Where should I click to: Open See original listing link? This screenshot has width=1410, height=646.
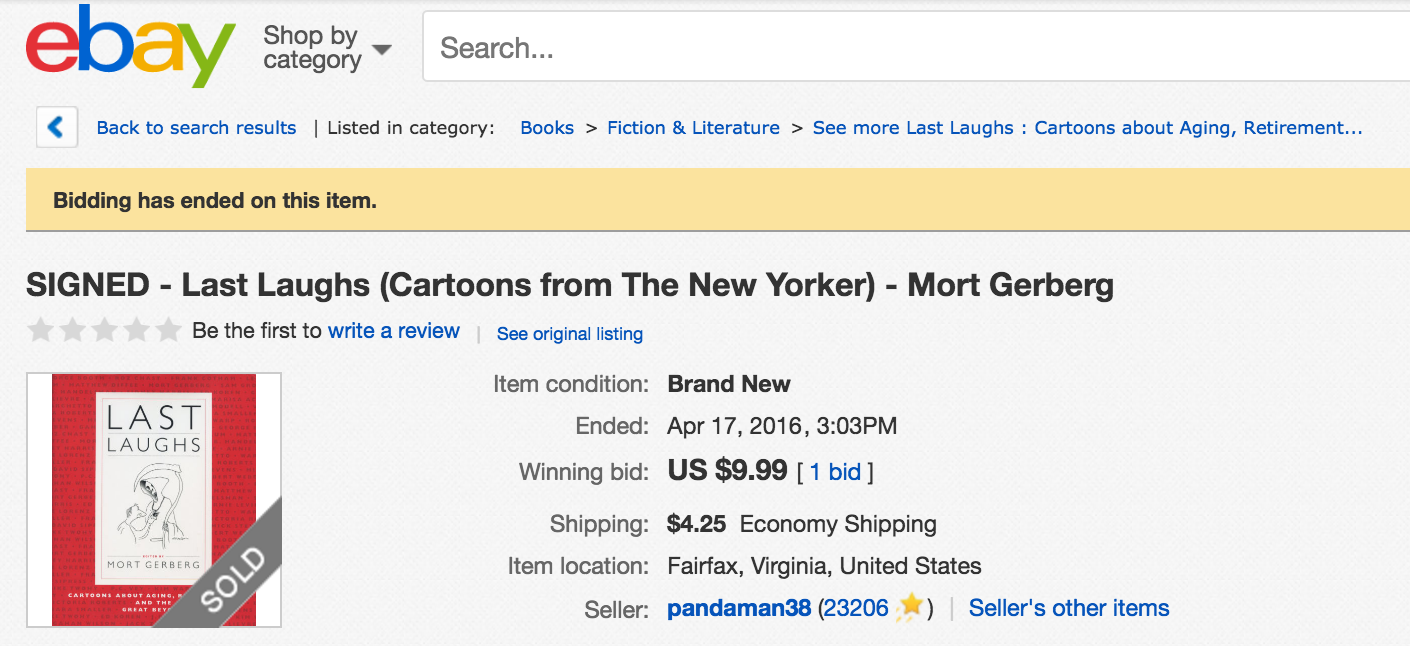click(x=569, y=334)
